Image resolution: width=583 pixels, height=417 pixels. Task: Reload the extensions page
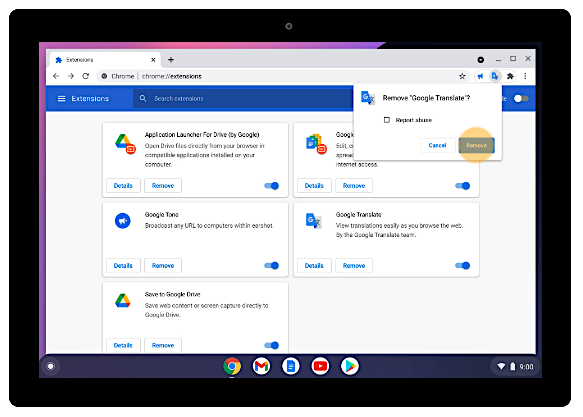[x=86, y=76]
